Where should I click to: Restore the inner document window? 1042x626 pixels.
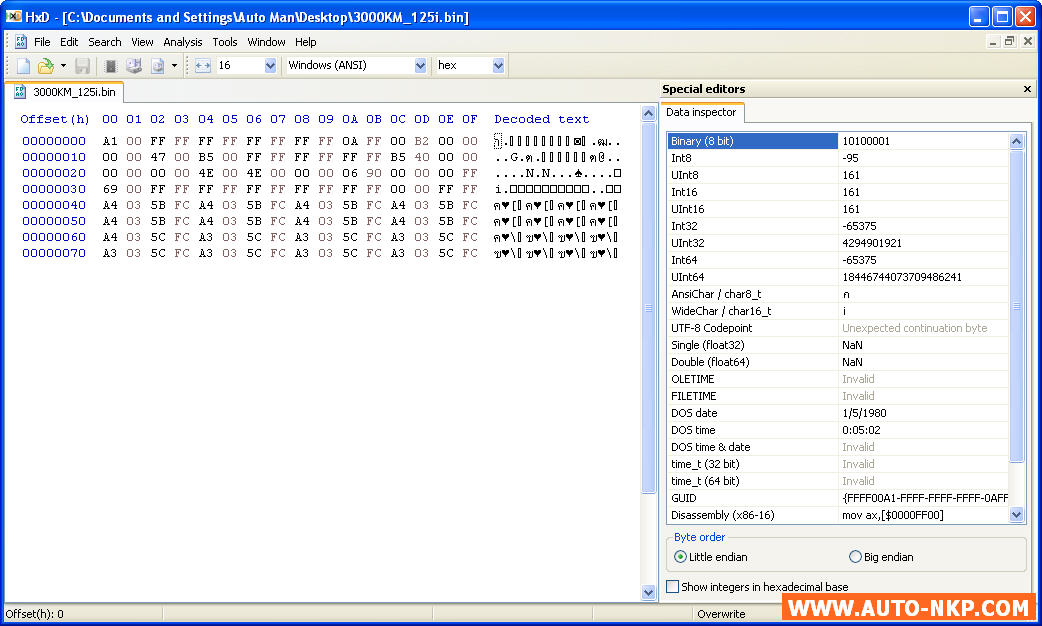click(1009, 41)
